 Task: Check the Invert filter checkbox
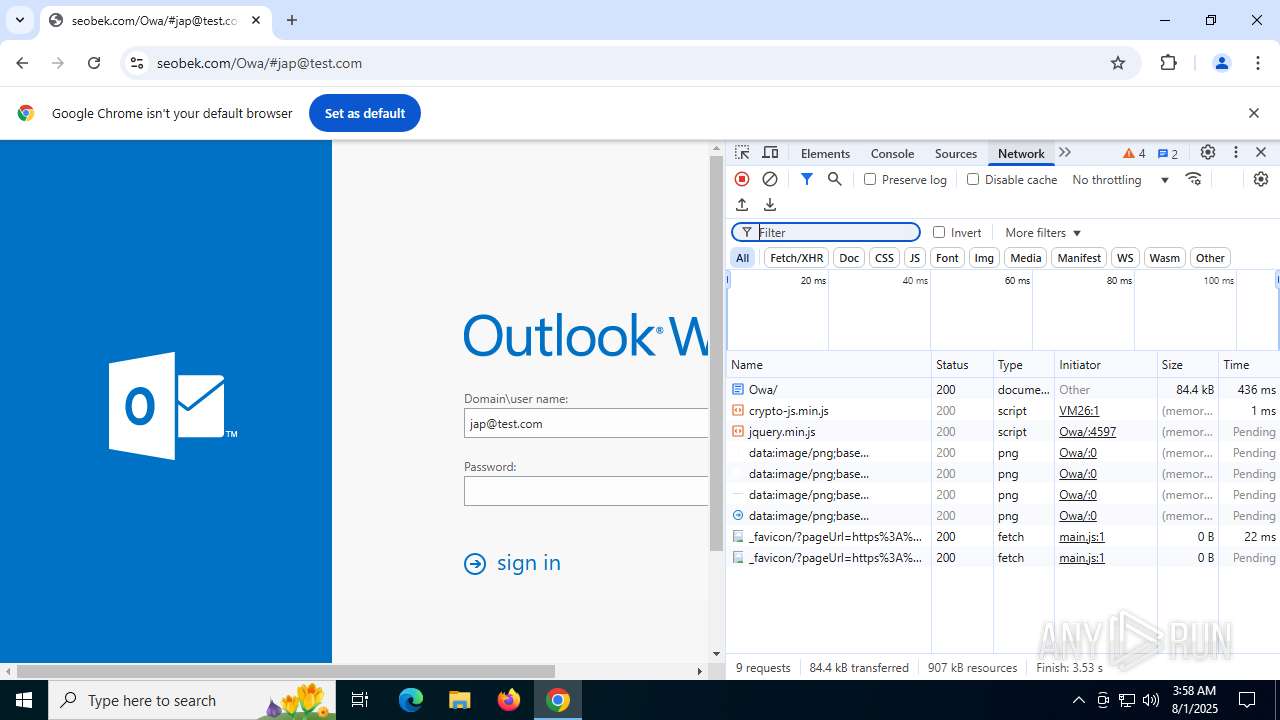(939, 232)
